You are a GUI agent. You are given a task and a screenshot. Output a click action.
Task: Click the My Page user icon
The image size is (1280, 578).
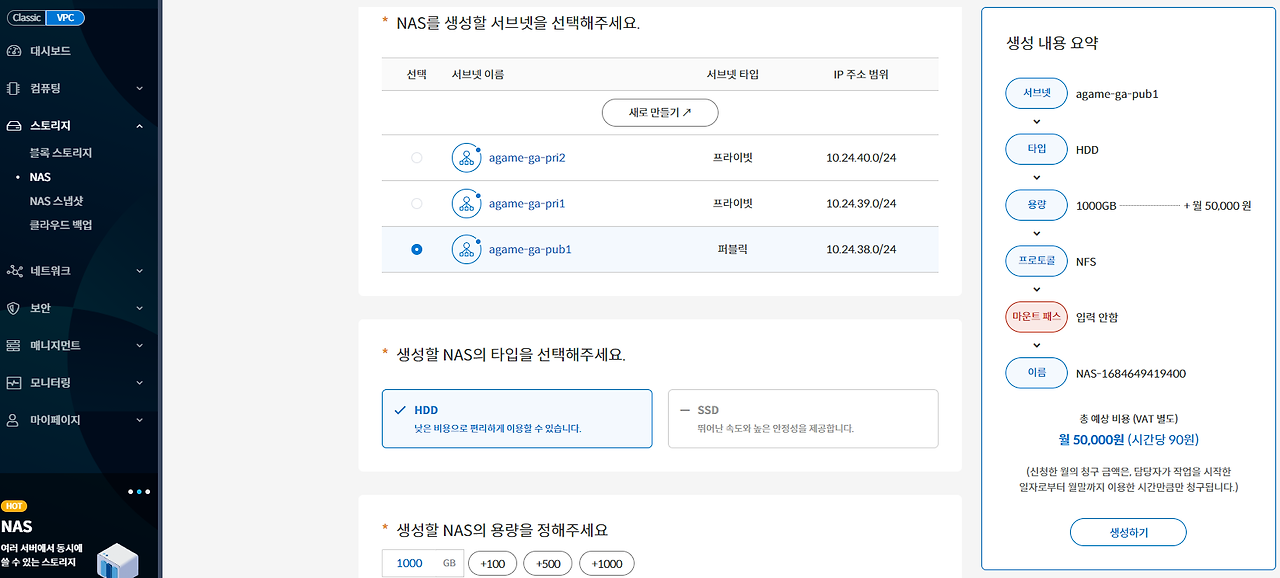tap(14, 420)
